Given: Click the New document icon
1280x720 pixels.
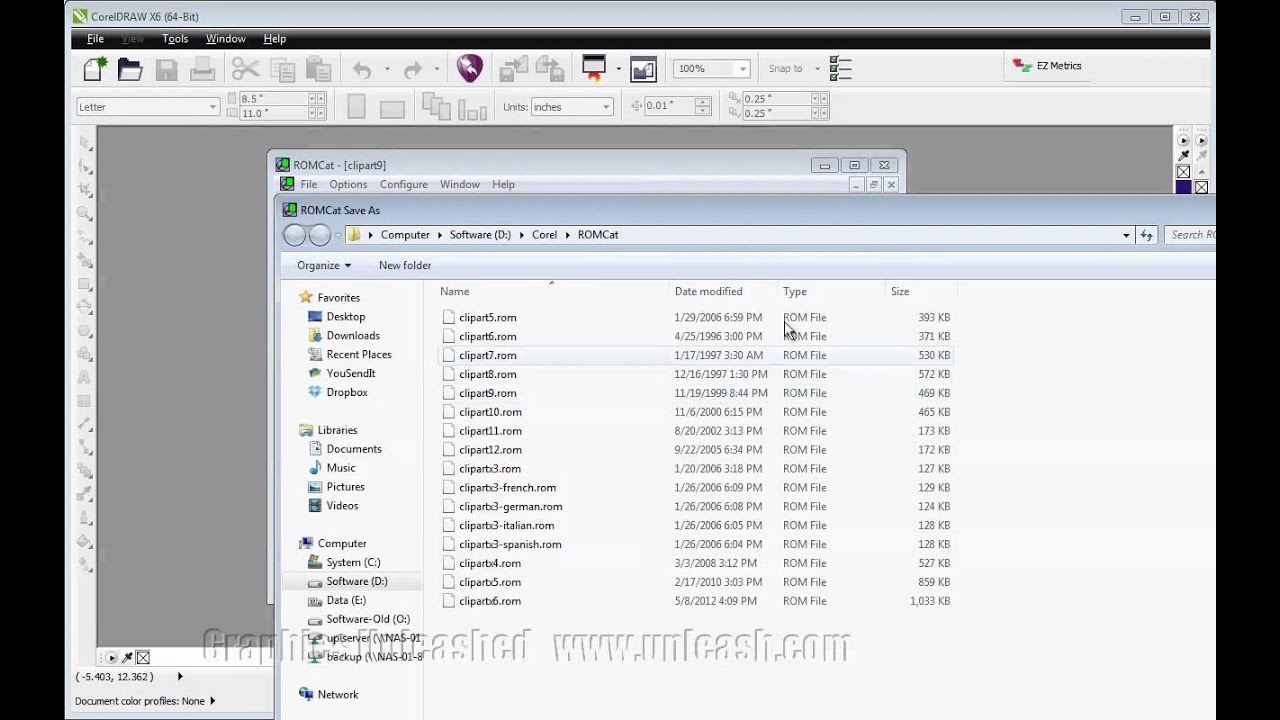Looking at the screenshot, I should pos(94,69).
